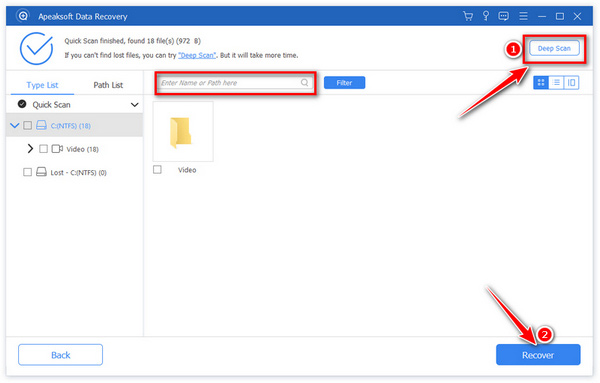Screen dimensions: 600x383
Task: Collapse the C:(NTFS) tree node
Action: tap(15, 125)
